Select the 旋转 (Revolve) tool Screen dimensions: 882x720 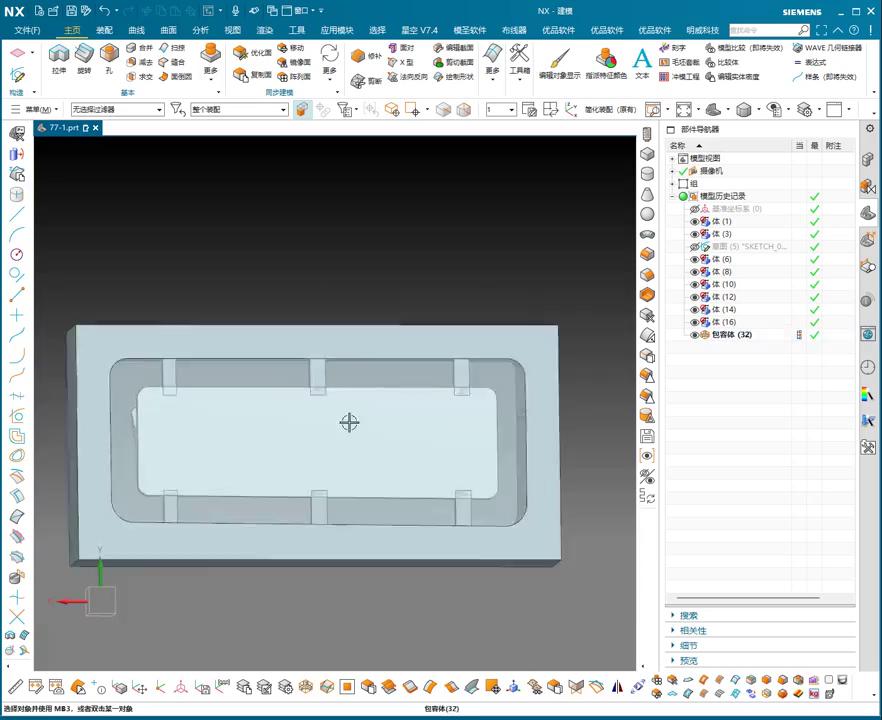click(84, 54)
